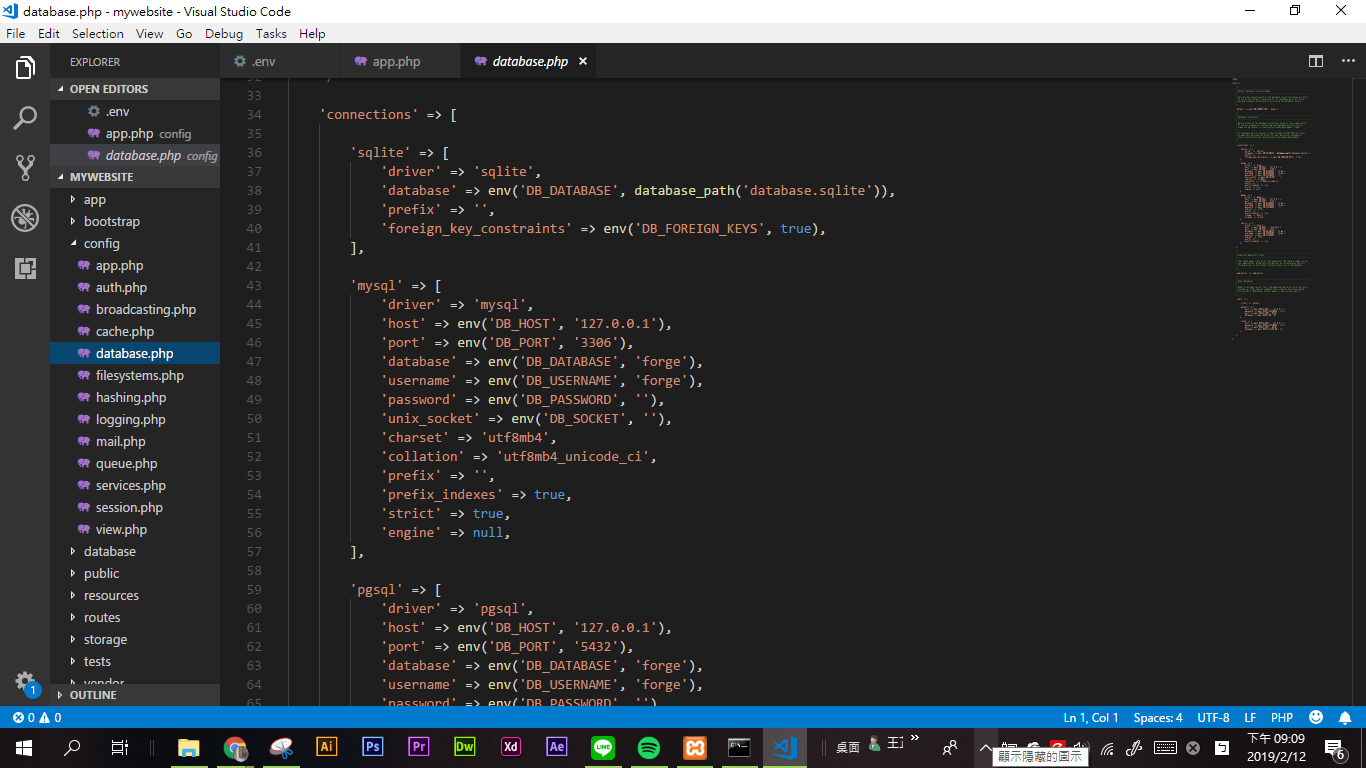Expand the bootstrap folder
The image size is (1366, 768).
(x=135, y=221)
